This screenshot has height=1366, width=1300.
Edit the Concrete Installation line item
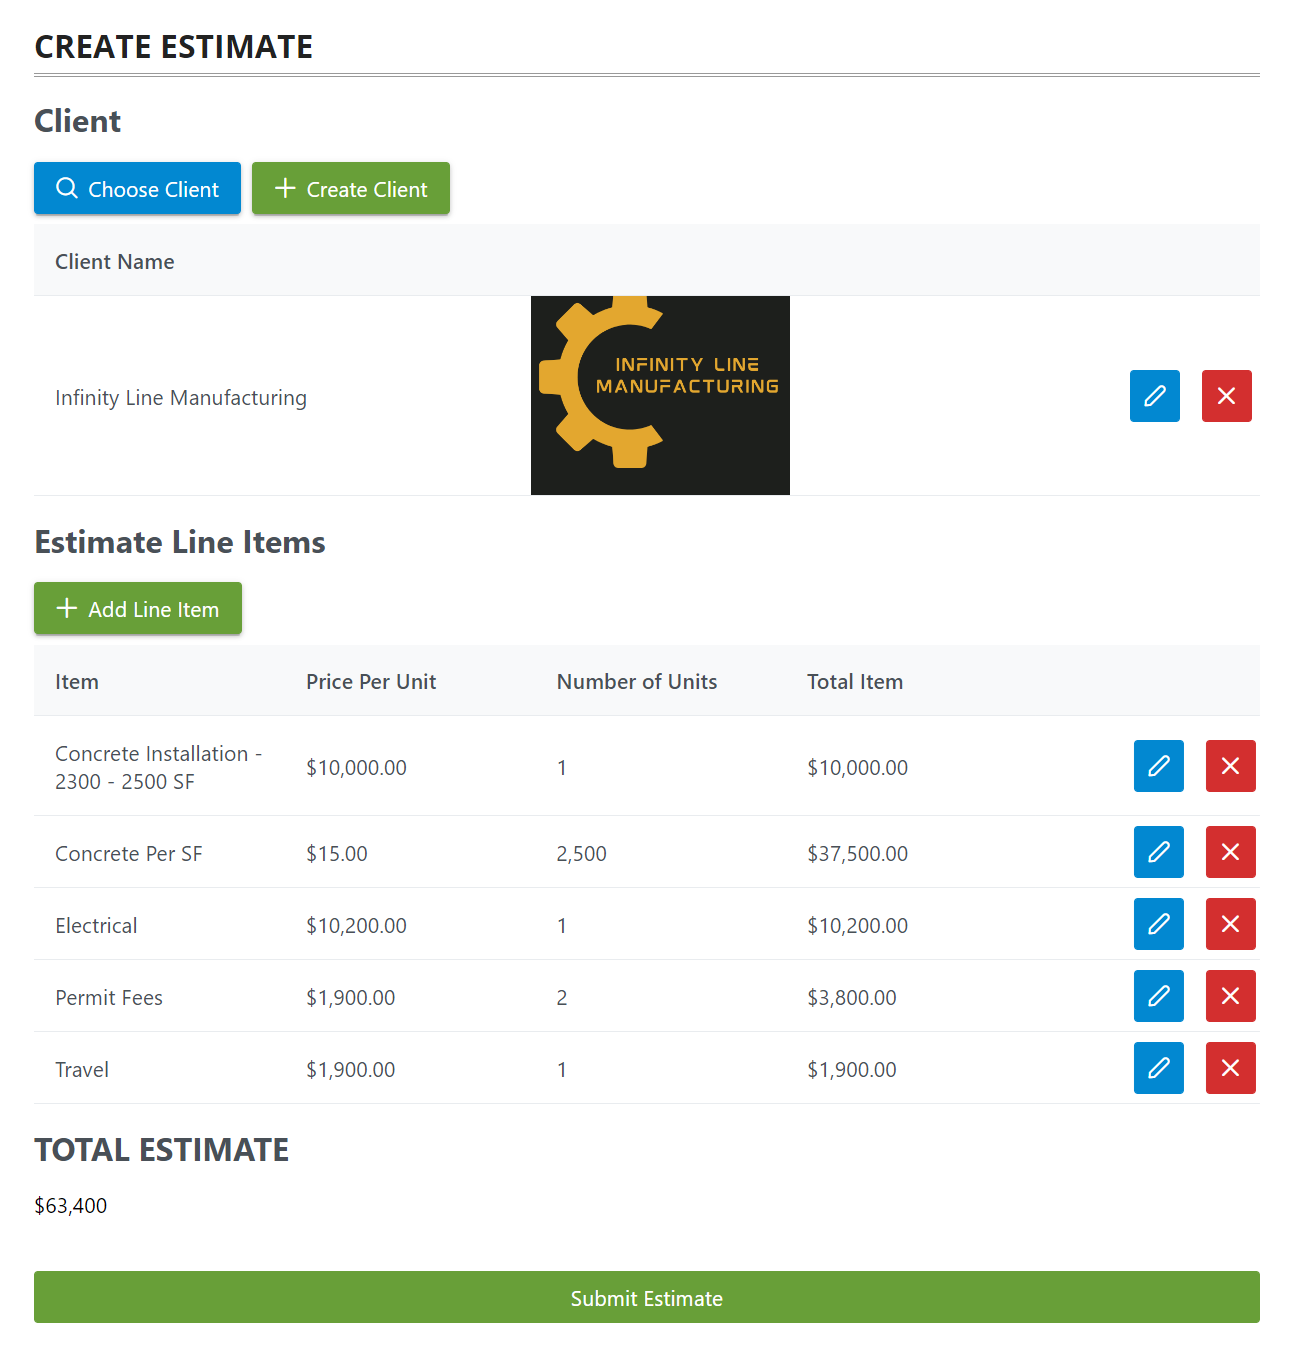pyautogui.click(x=1158, y=766)
